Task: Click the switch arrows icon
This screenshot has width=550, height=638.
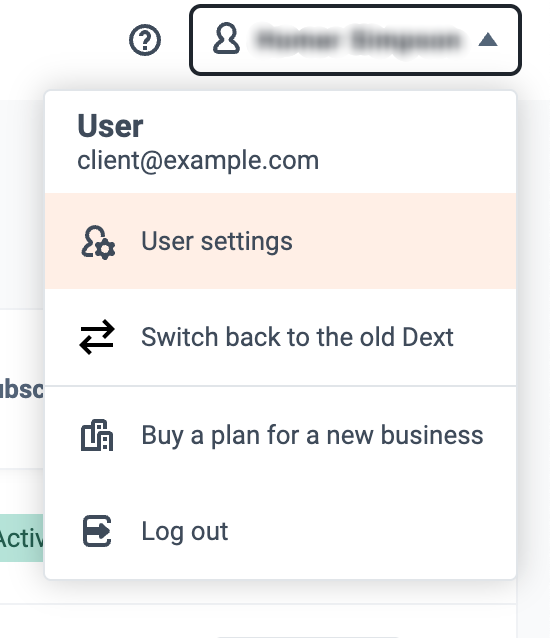Action: pyautogui.click(x=97, y=337)
